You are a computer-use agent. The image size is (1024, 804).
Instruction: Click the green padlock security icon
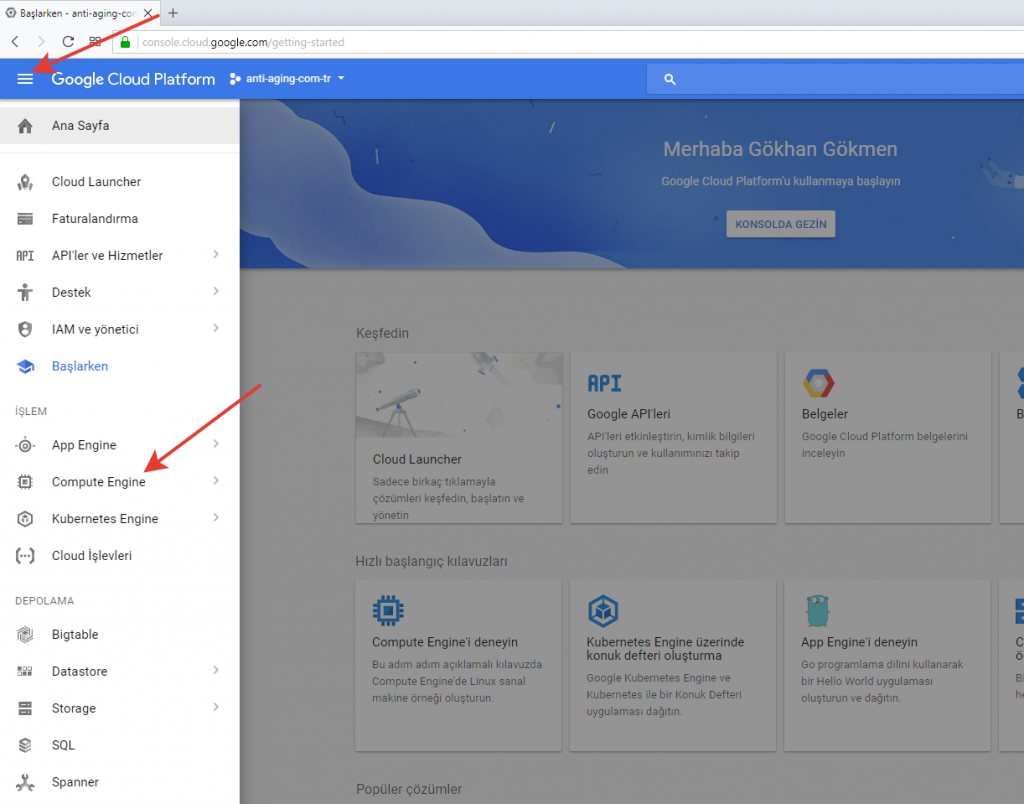pyautogui.click(x=125, y=42)
